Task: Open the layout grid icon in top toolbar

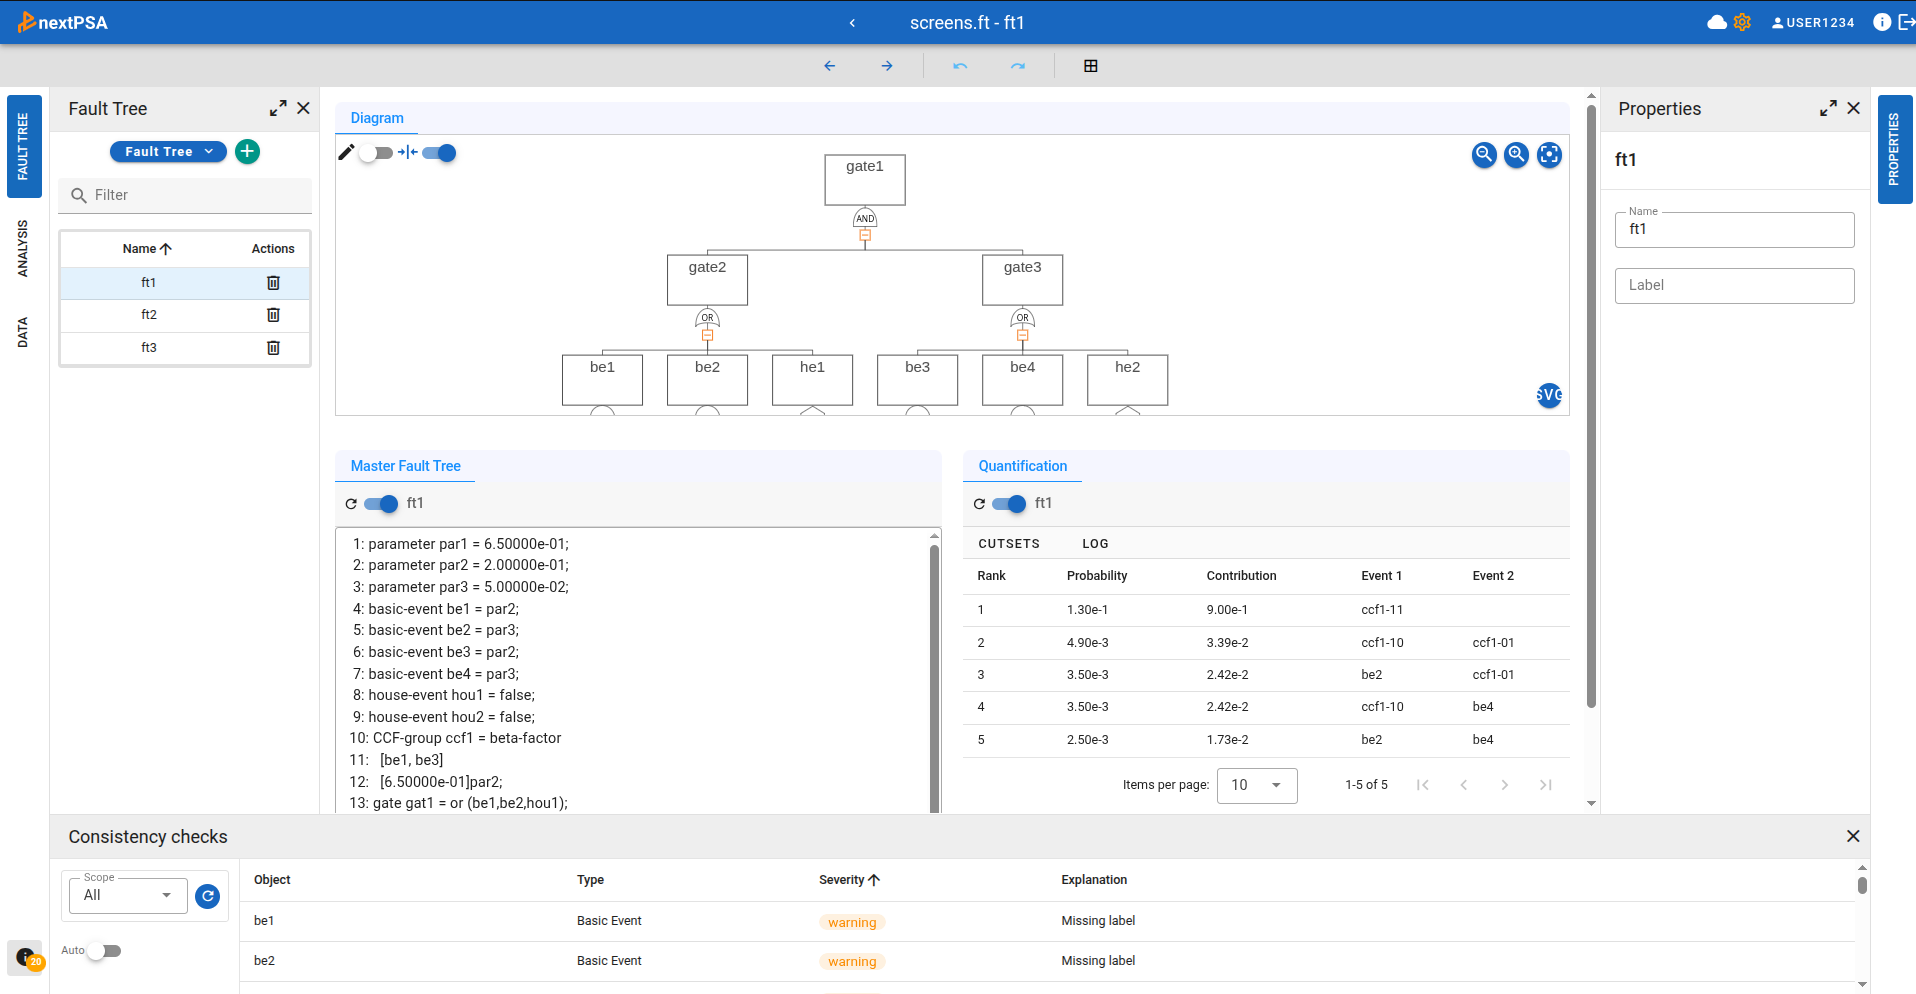Action: tap(1090, 65)
